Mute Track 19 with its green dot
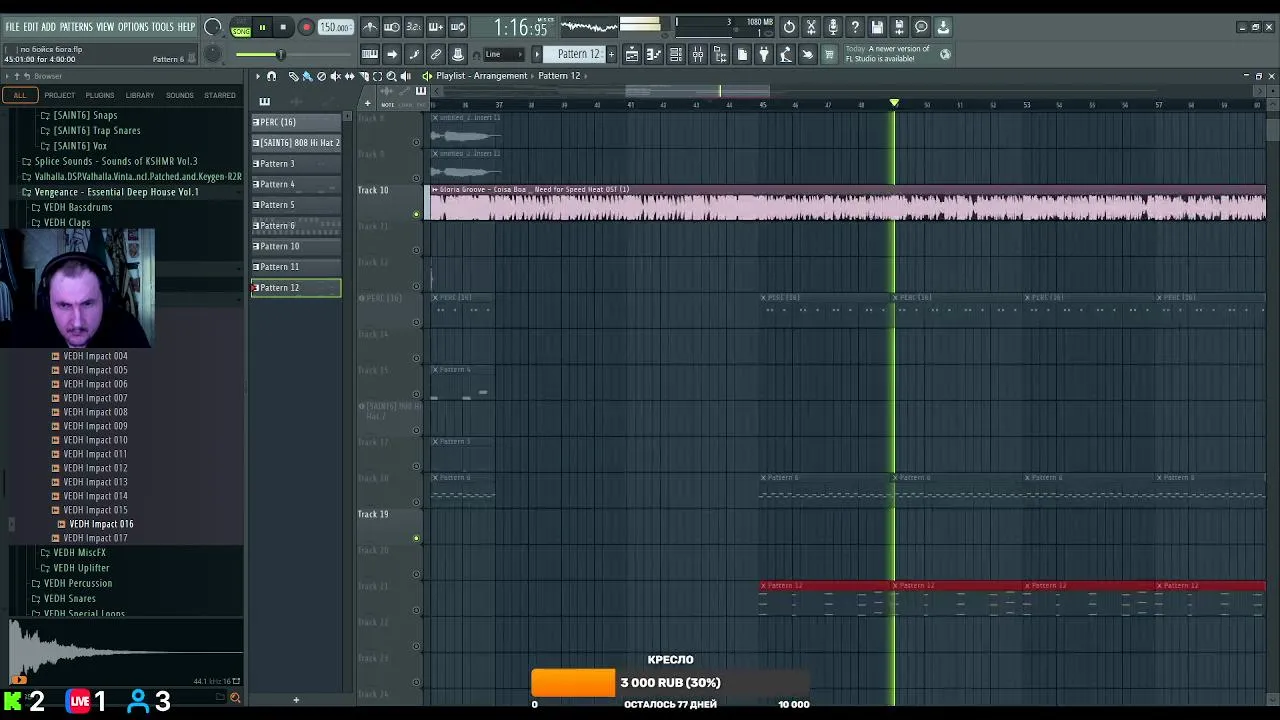Viewport: 1280px width, 720px height. click(x=416, y=538)
